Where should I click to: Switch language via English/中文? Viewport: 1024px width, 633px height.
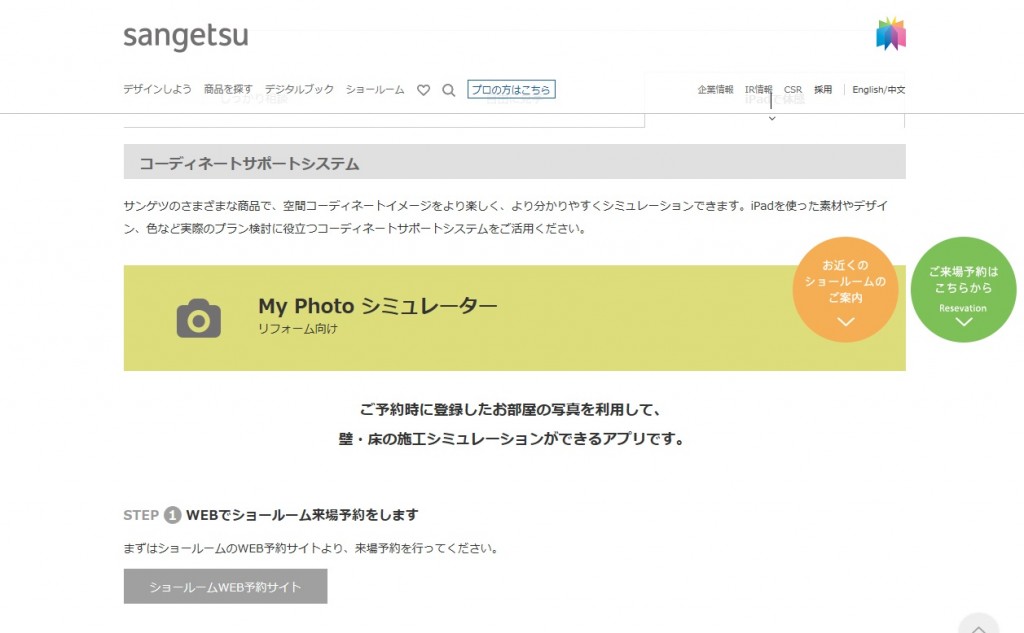click(878, 89)
